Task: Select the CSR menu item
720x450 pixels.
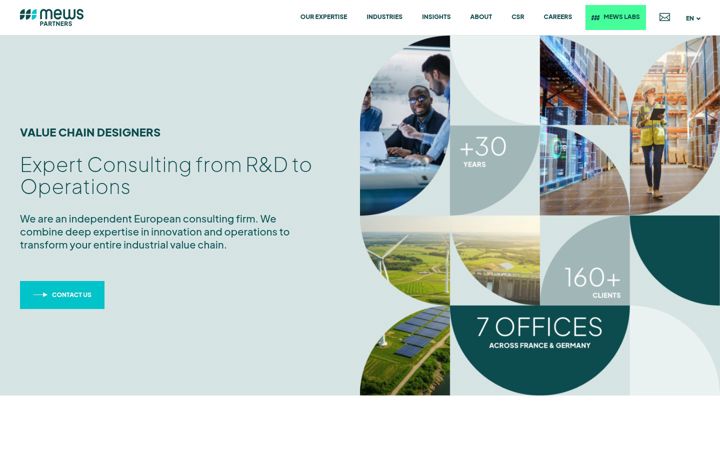Action: [518, 17]
